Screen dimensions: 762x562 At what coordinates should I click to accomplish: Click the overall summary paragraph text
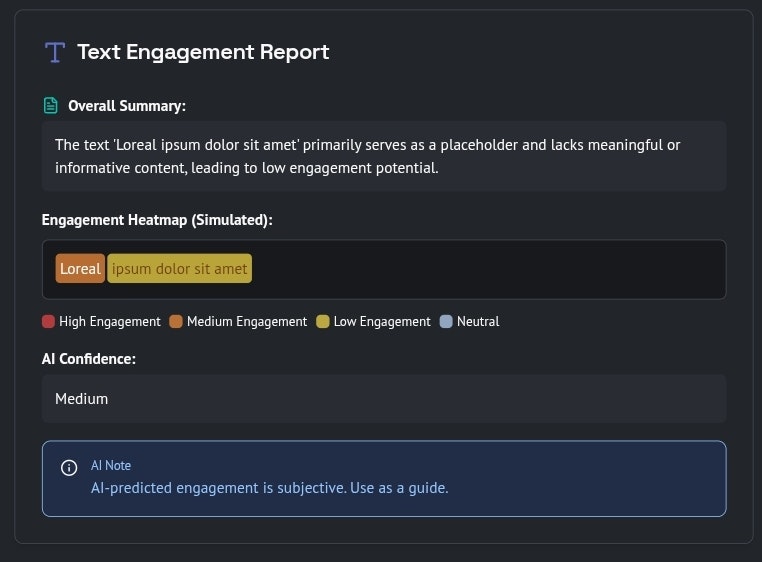[x=367, y=156]
